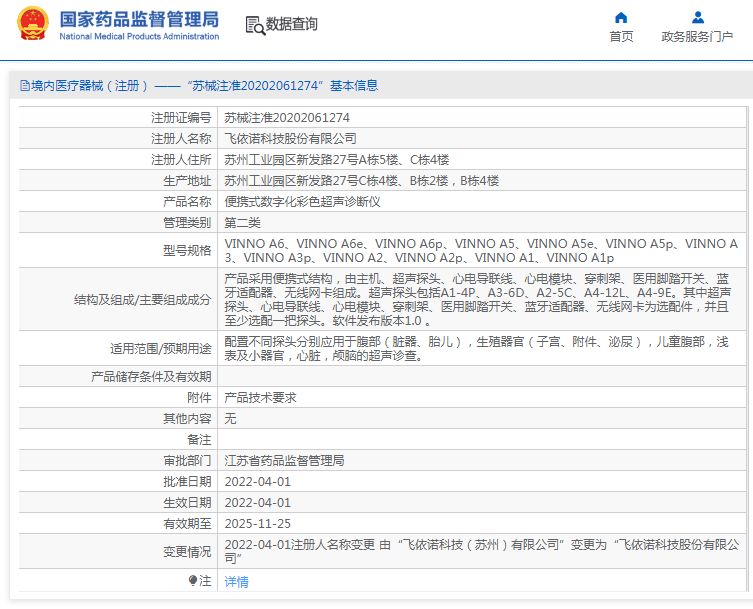This screenshot has width=753, height=609.
Task: Click the 产品储存条件及有效期 label
Action: point(151,377)
